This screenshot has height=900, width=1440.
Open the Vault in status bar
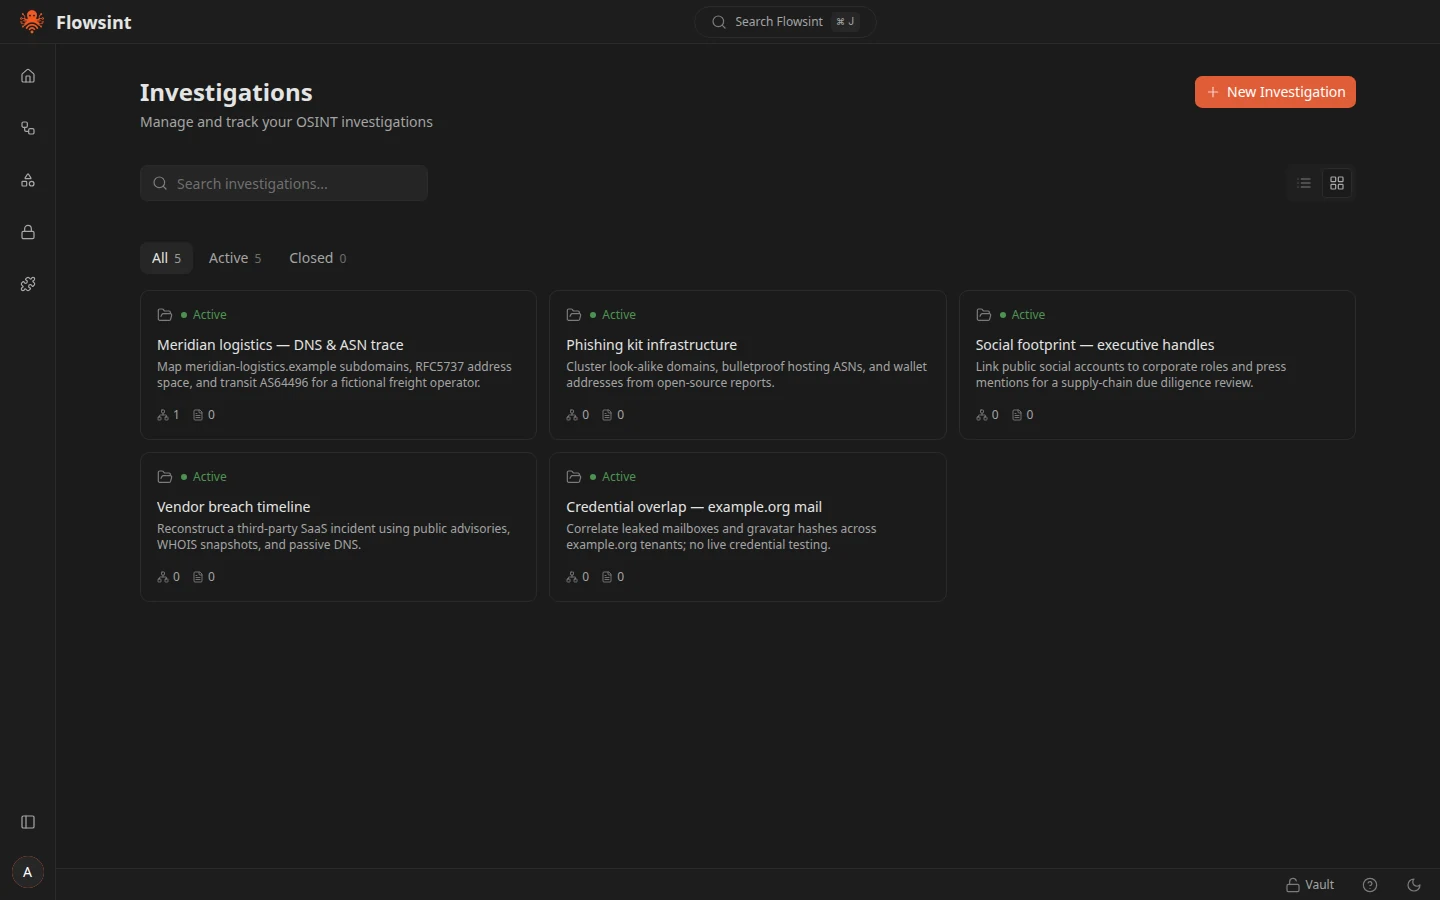(1310, 885)
